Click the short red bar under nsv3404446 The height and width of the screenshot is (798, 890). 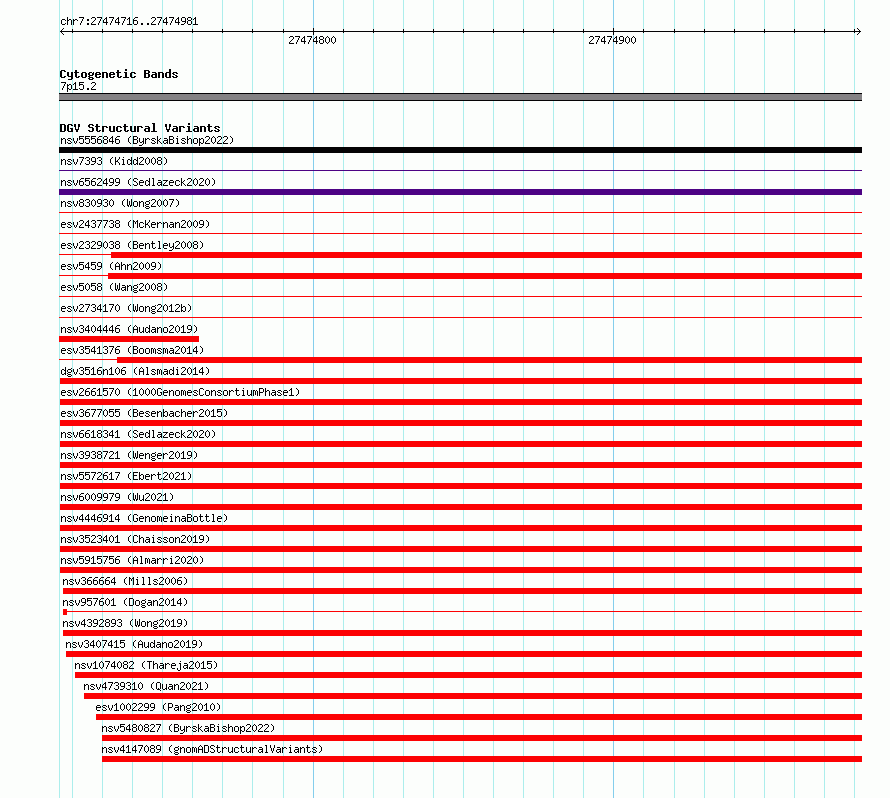(x=129, y=339)
